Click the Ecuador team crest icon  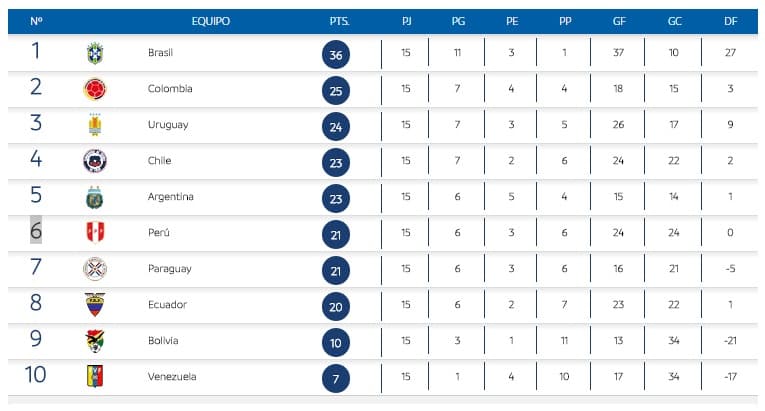(95, 305)
